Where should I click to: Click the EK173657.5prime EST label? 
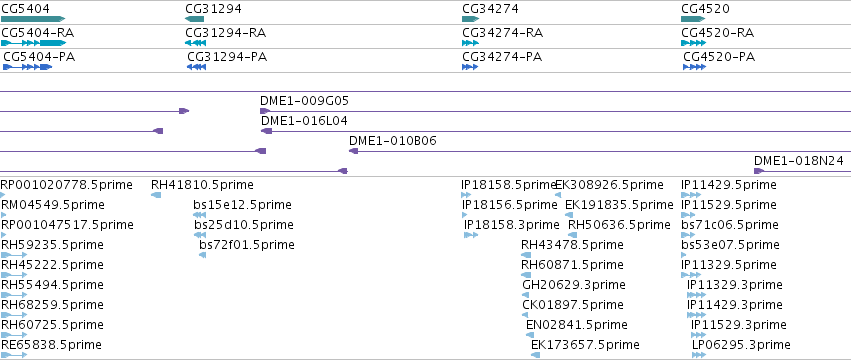click(x=585, y=345)
